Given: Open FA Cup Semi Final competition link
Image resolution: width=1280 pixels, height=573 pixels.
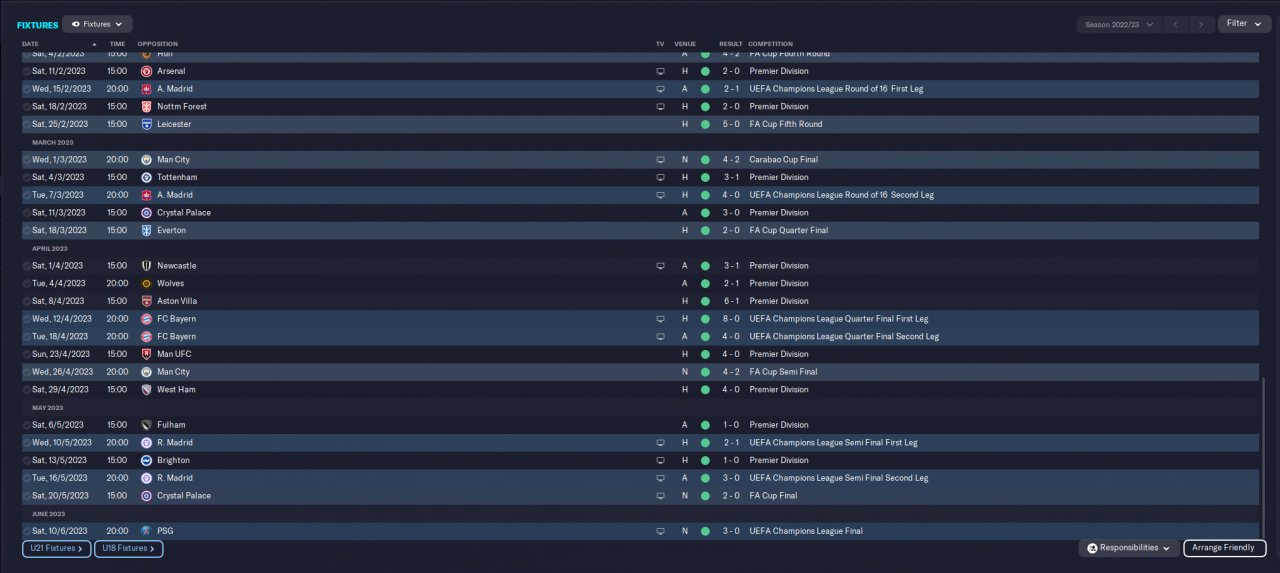Looking at the screenshot, I should 783,372.
